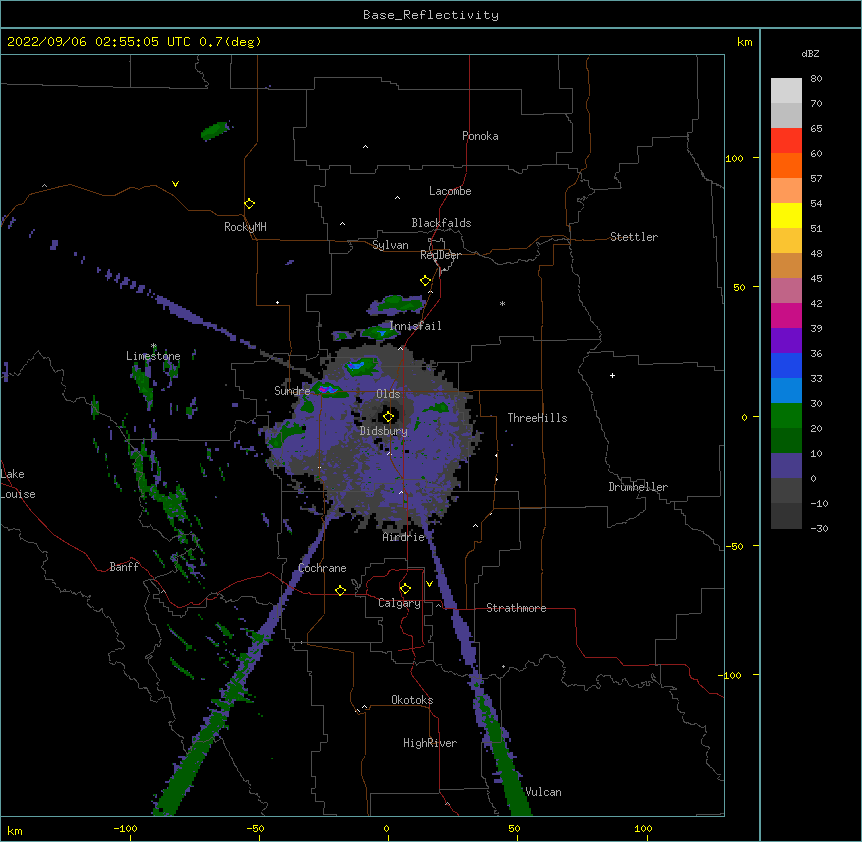Click the orange 57-60 dBZ legend swatch

786,165
